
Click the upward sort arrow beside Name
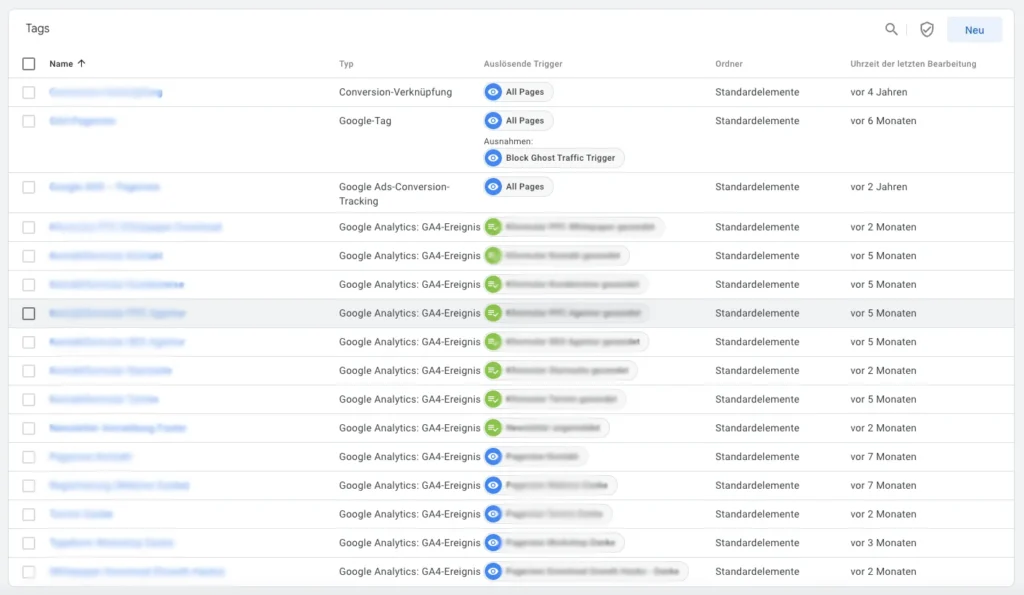click(x=82, y=64)
